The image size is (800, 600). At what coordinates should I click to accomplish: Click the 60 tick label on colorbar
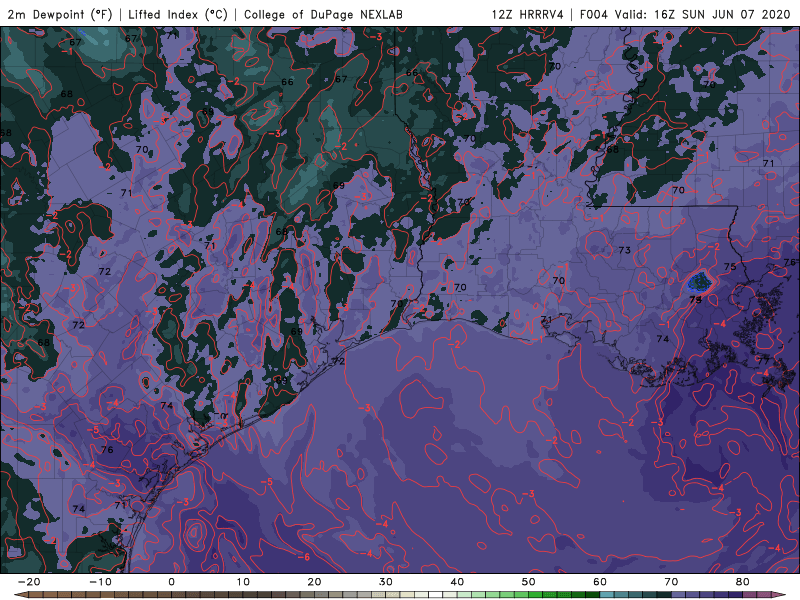tap(600, 582)
